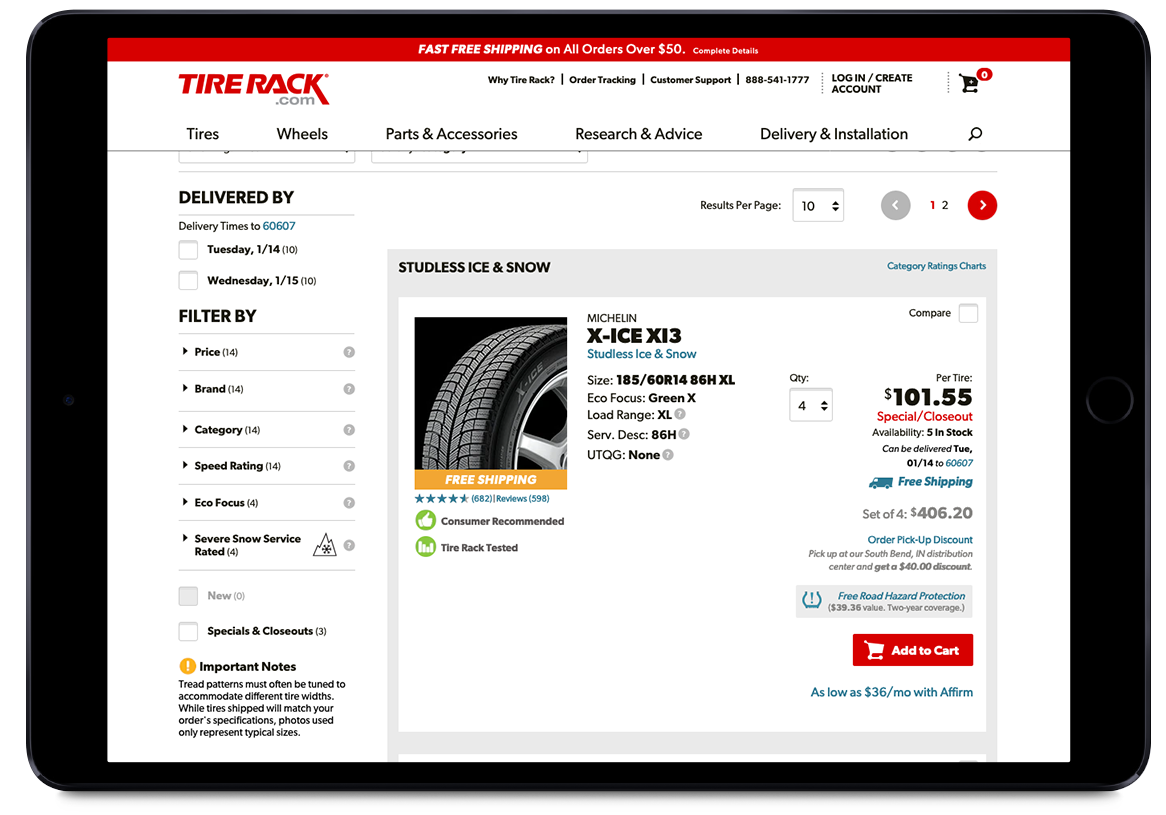Click the Free Shipping text link by price

[x=935, y=482]
